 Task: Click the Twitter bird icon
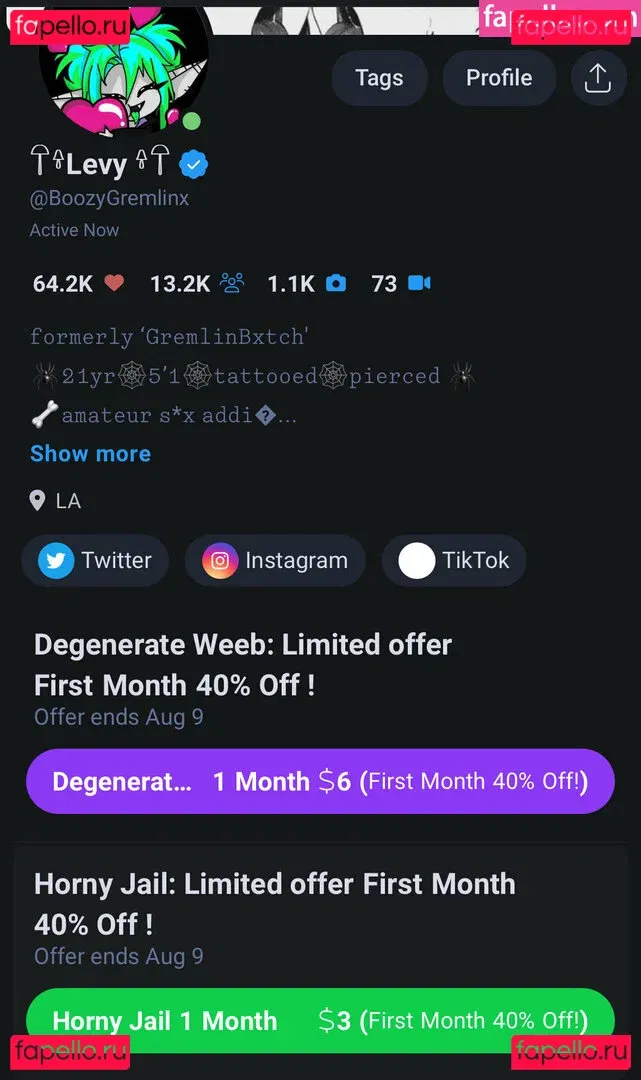tap(56, 561)
